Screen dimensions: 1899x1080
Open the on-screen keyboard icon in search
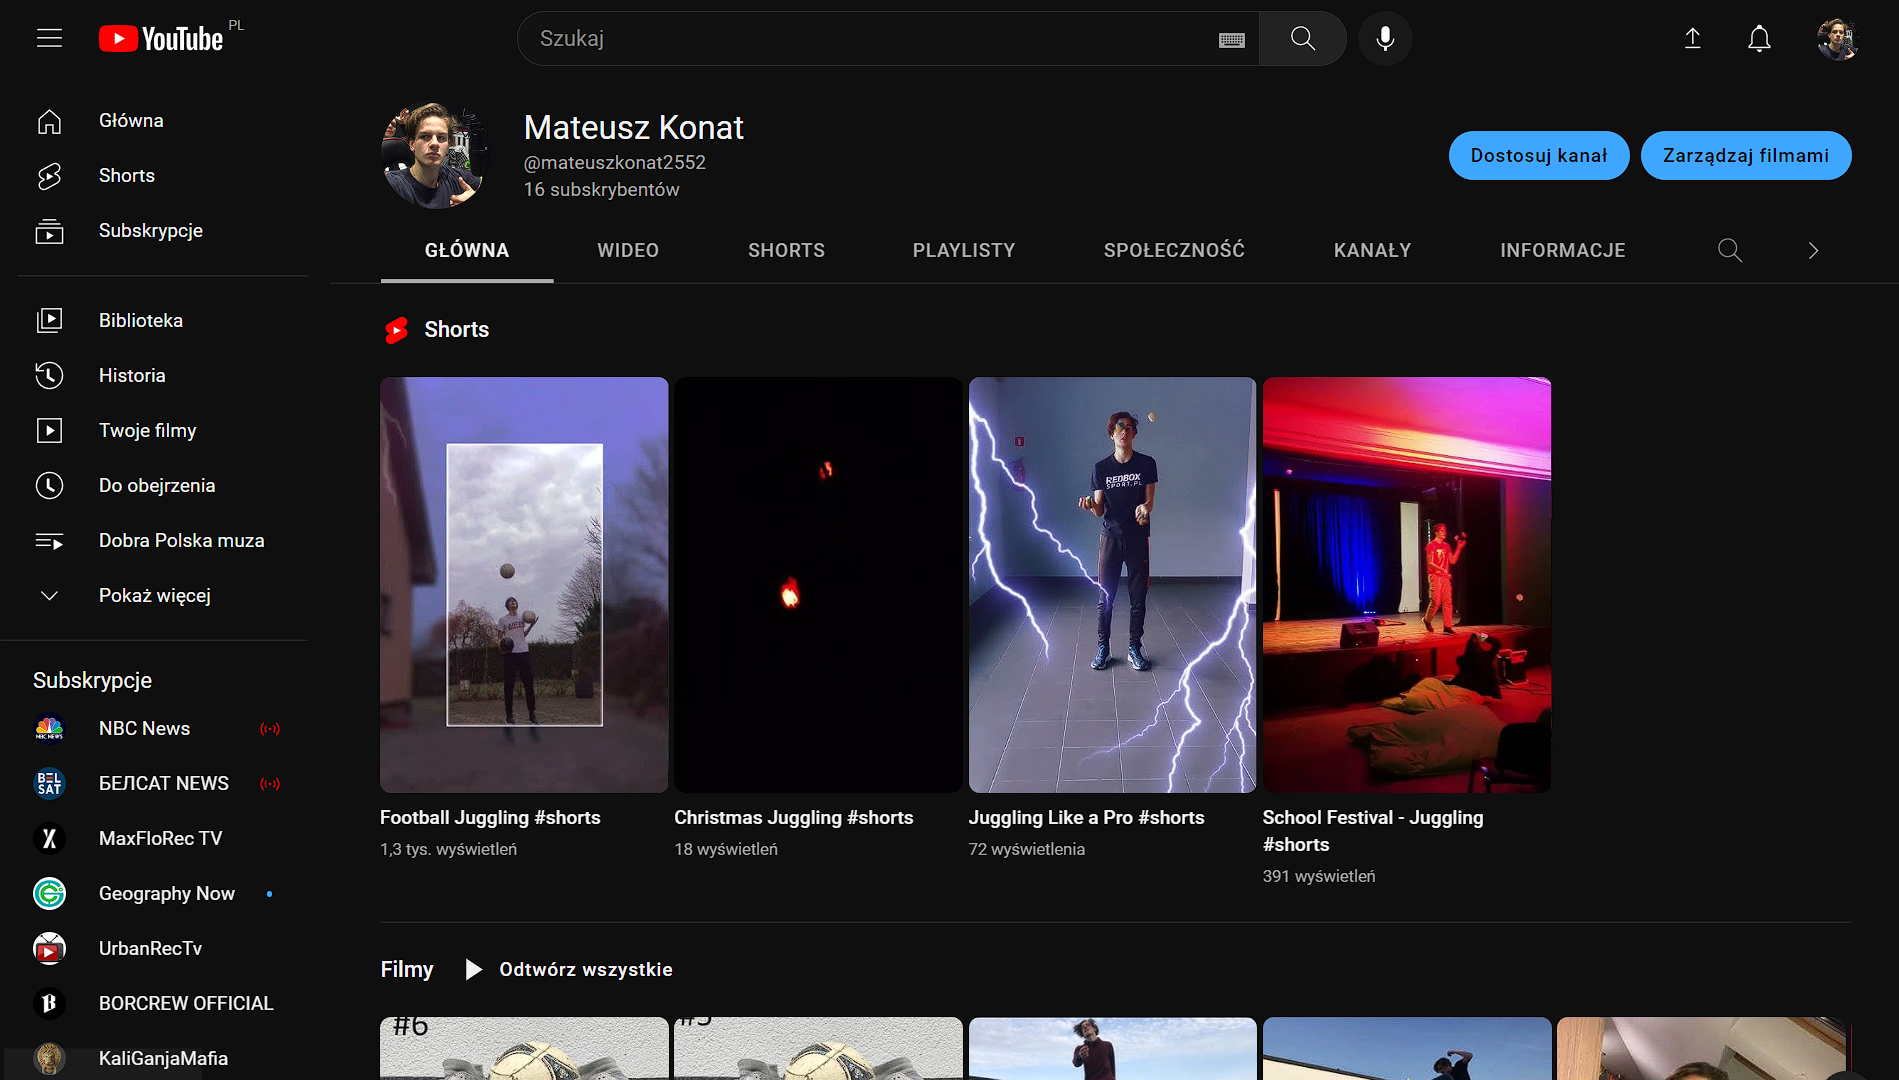tap(1231, 40)
